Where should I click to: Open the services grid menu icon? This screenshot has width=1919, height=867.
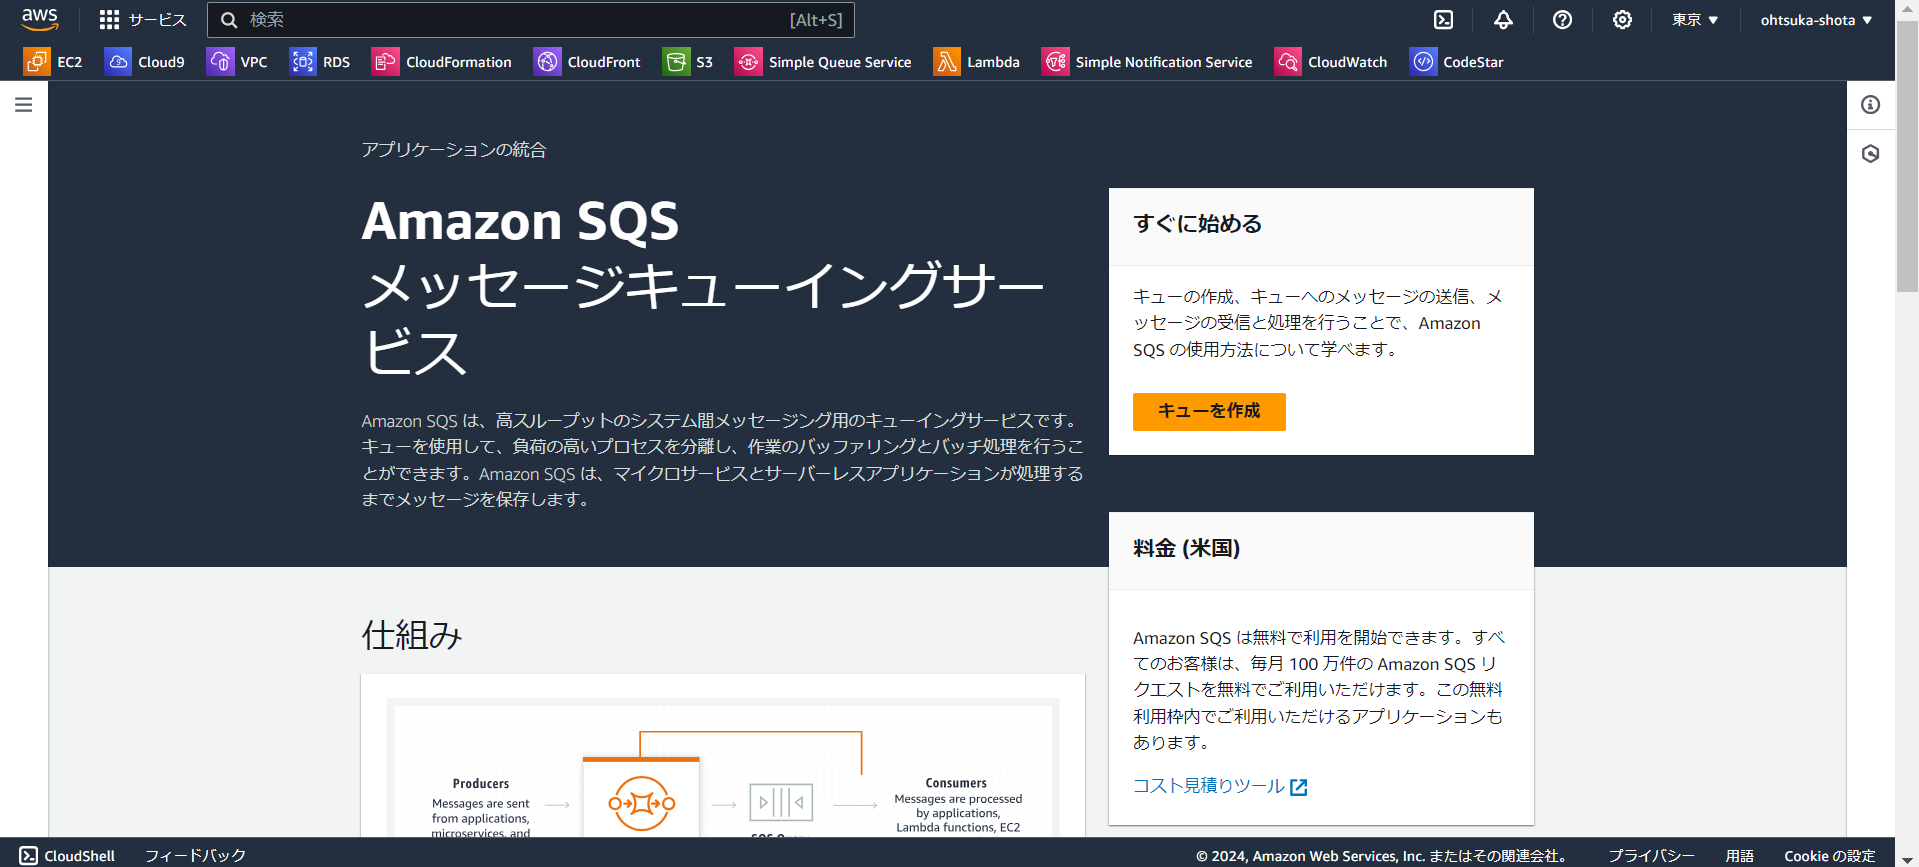[x=109, y=20]
